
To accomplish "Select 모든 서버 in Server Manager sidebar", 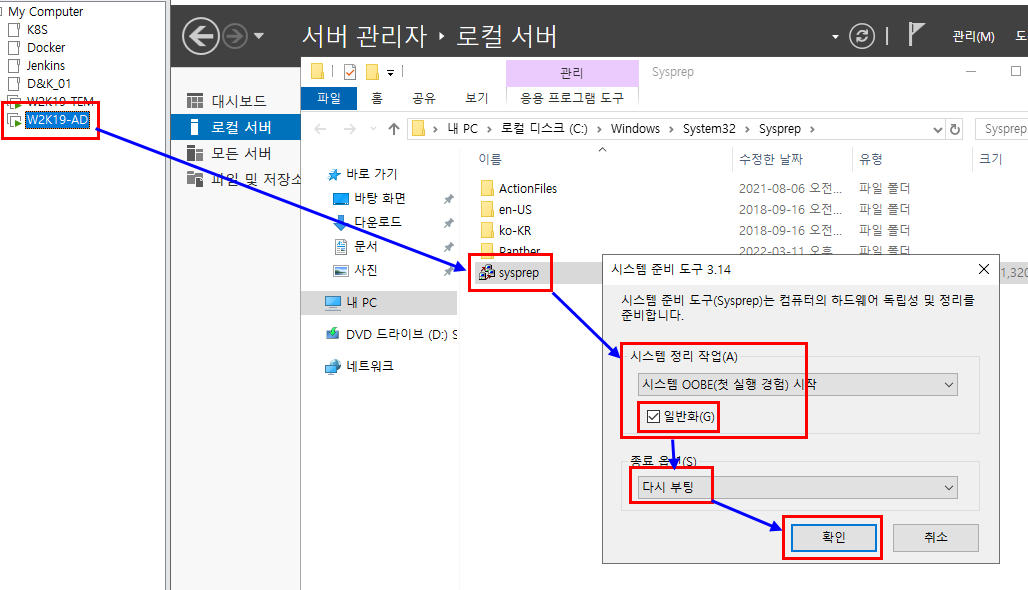I will (241, 153).
